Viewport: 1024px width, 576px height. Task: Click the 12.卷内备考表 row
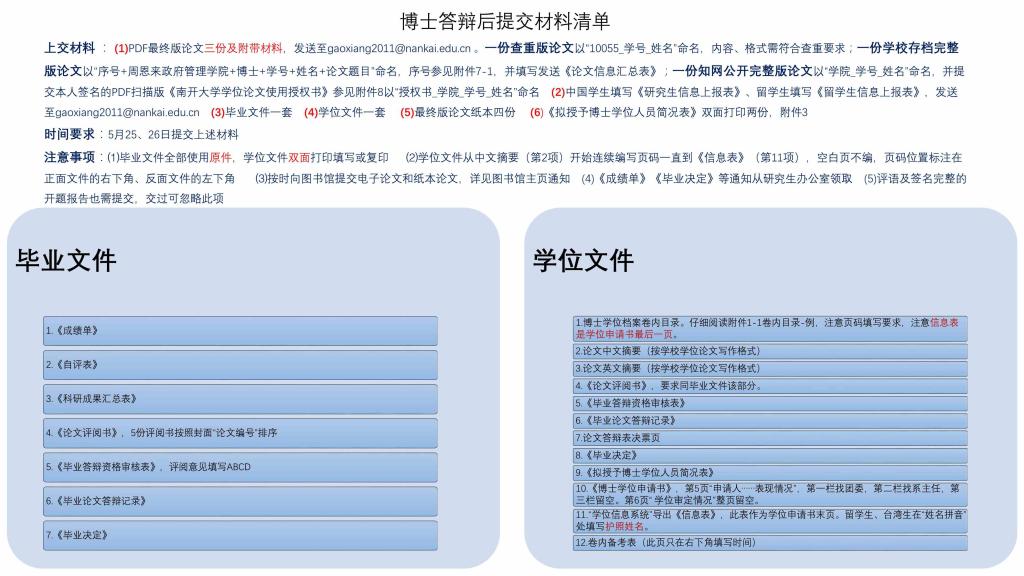769,542
